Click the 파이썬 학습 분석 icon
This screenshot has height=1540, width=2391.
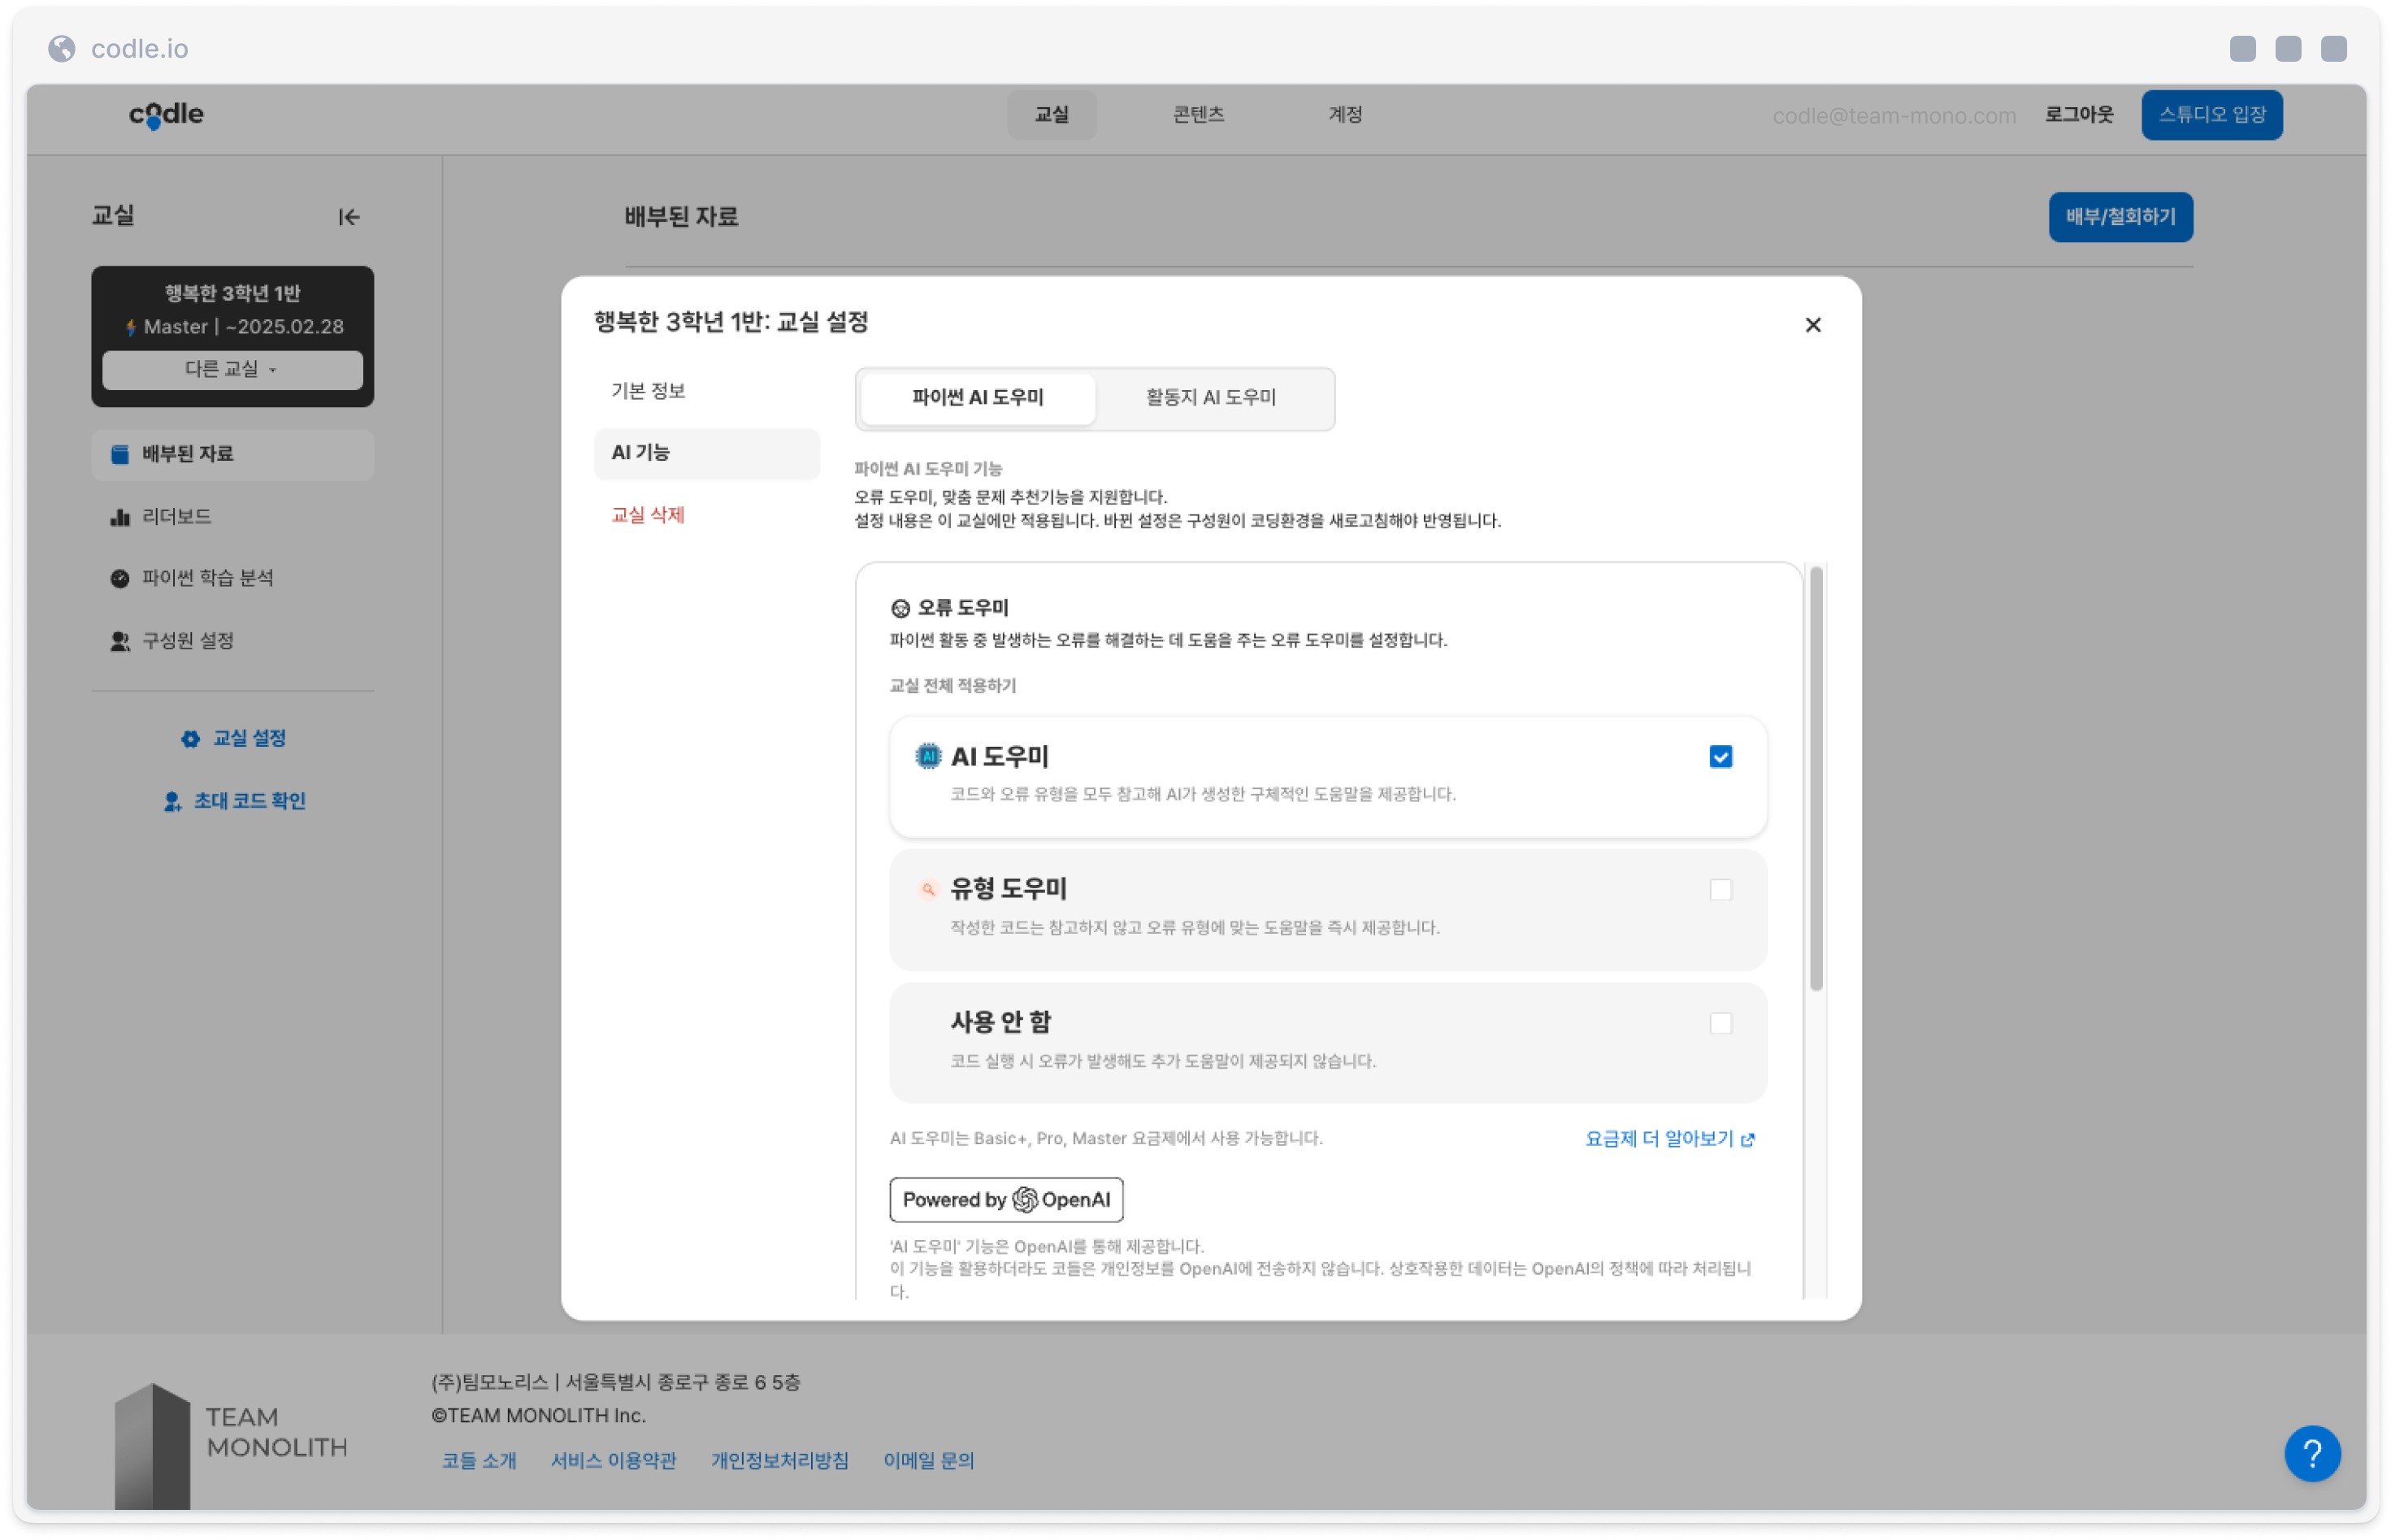pos(120,578)
